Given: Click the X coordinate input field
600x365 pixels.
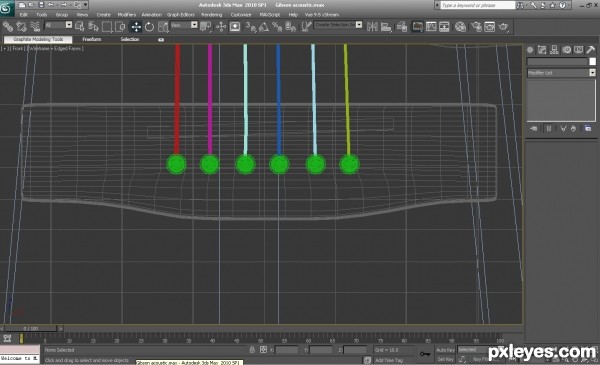Looking at the screenshot, I should (x=287, y=350).
